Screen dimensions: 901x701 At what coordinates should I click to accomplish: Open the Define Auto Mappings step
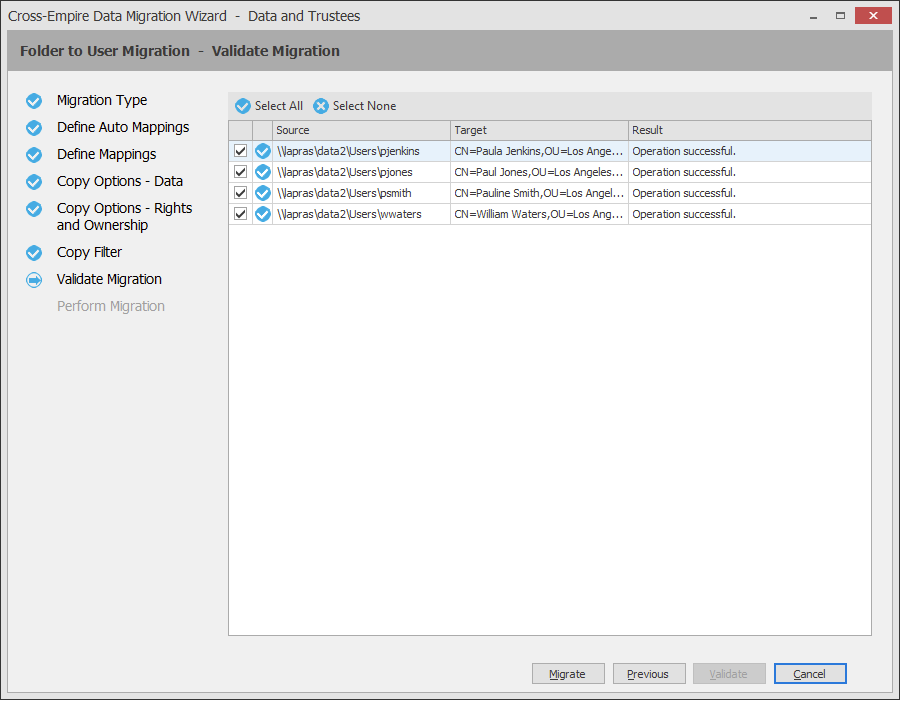tap(122, 128)
